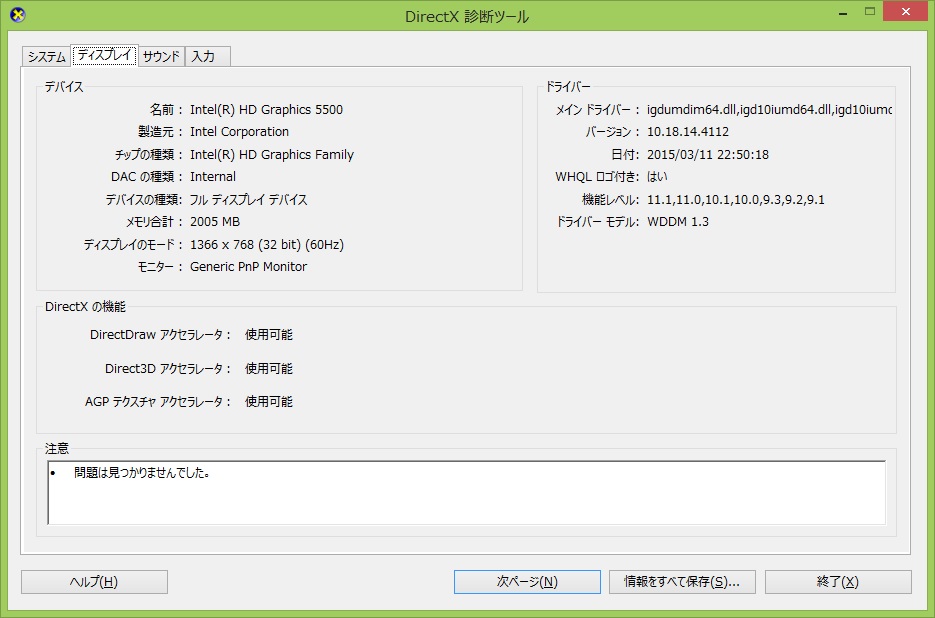Viewport: 935px width, 618px height.
Task: Select the text Intel(R) HD Graphics 5500
Action: click(x=266, y=110)
